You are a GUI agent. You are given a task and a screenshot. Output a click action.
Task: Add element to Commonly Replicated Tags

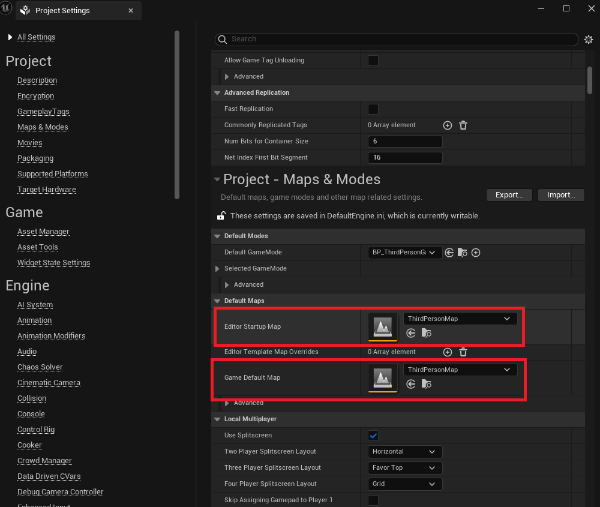[447, 125]
